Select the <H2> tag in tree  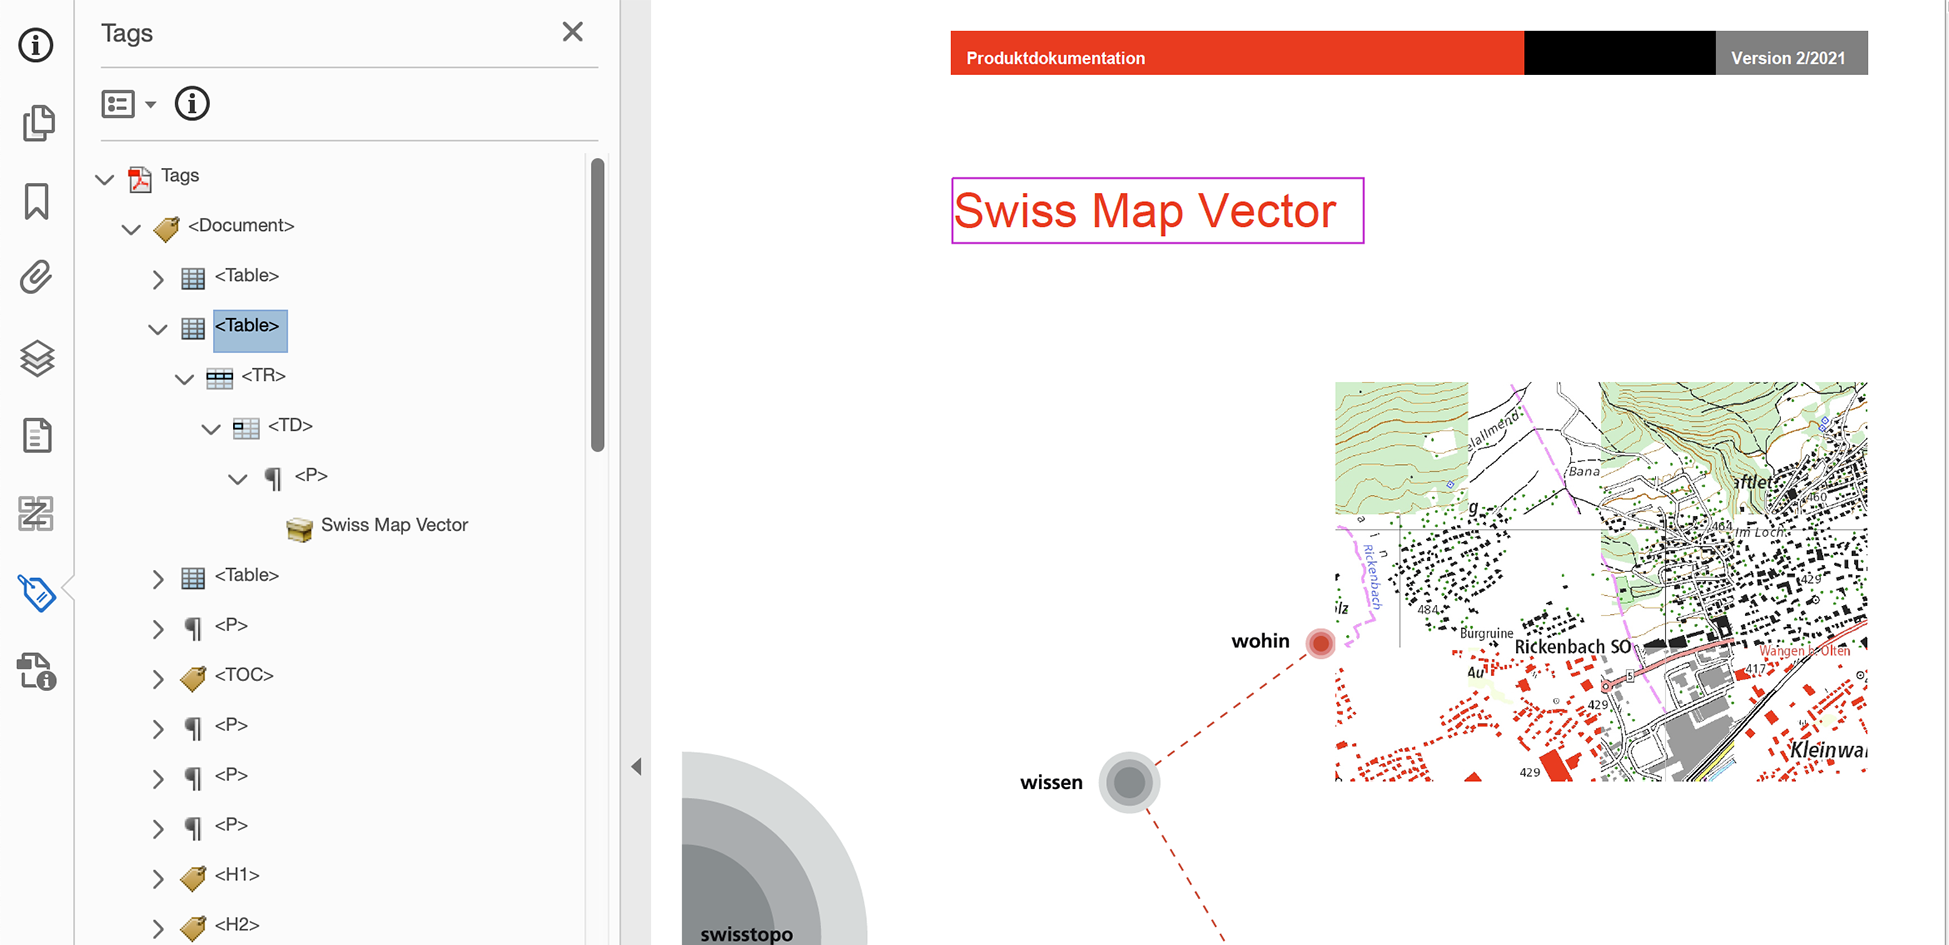(237, 925)
